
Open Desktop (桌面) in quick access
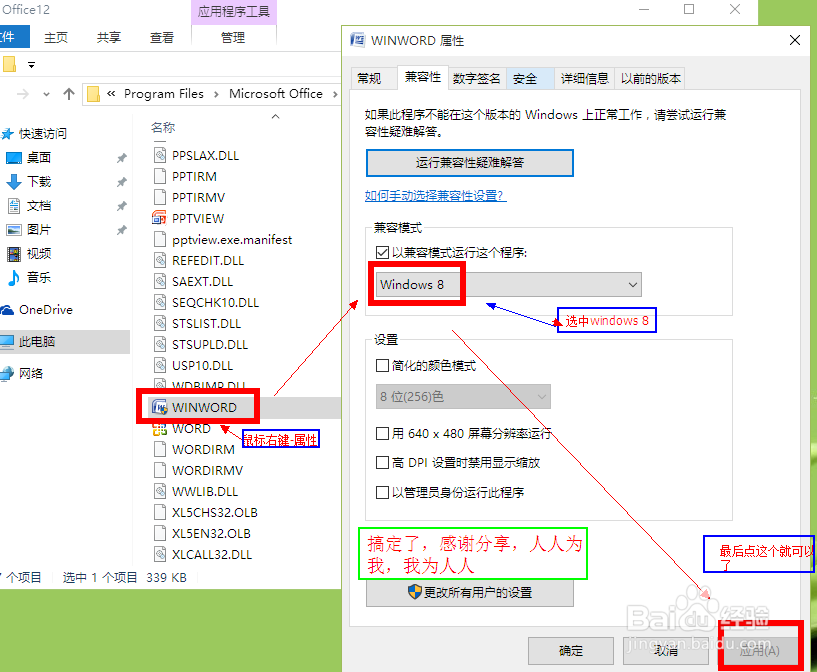[39, 157]
